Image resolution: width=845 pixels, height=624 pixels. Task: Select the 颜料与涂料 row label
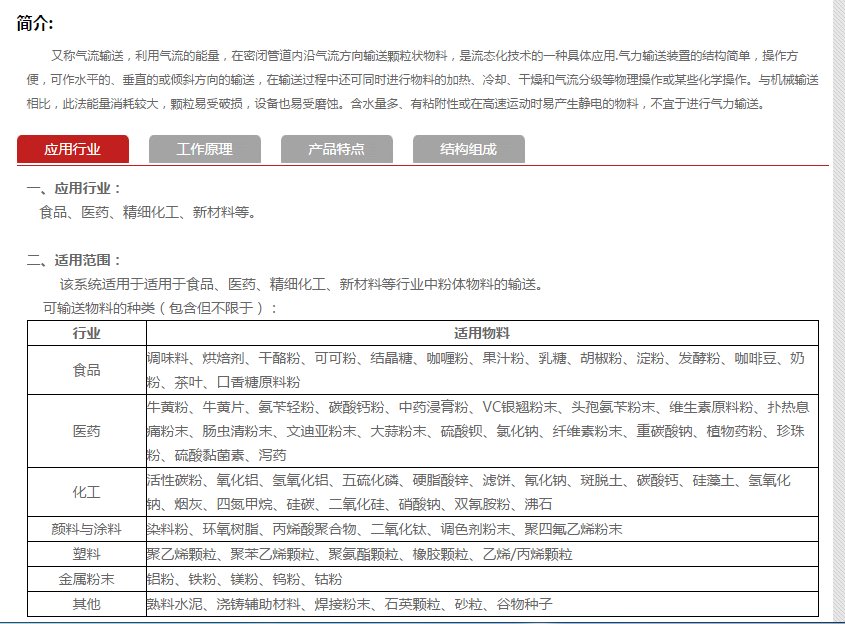pyautogui.click(x=87, y=529)
